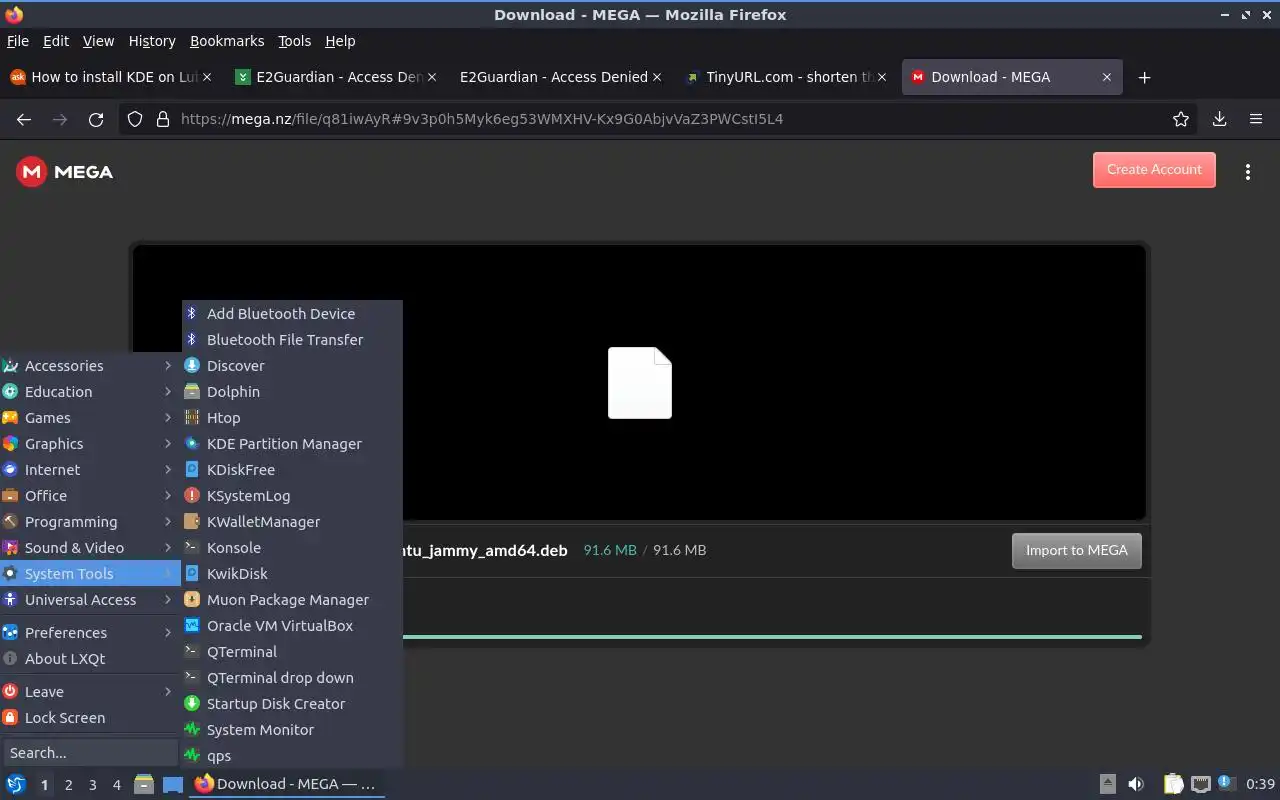Viewport: 1280px width, 800px height.
Task: Launch Startup Disk Creator
Action: click(x=292, y=703)
